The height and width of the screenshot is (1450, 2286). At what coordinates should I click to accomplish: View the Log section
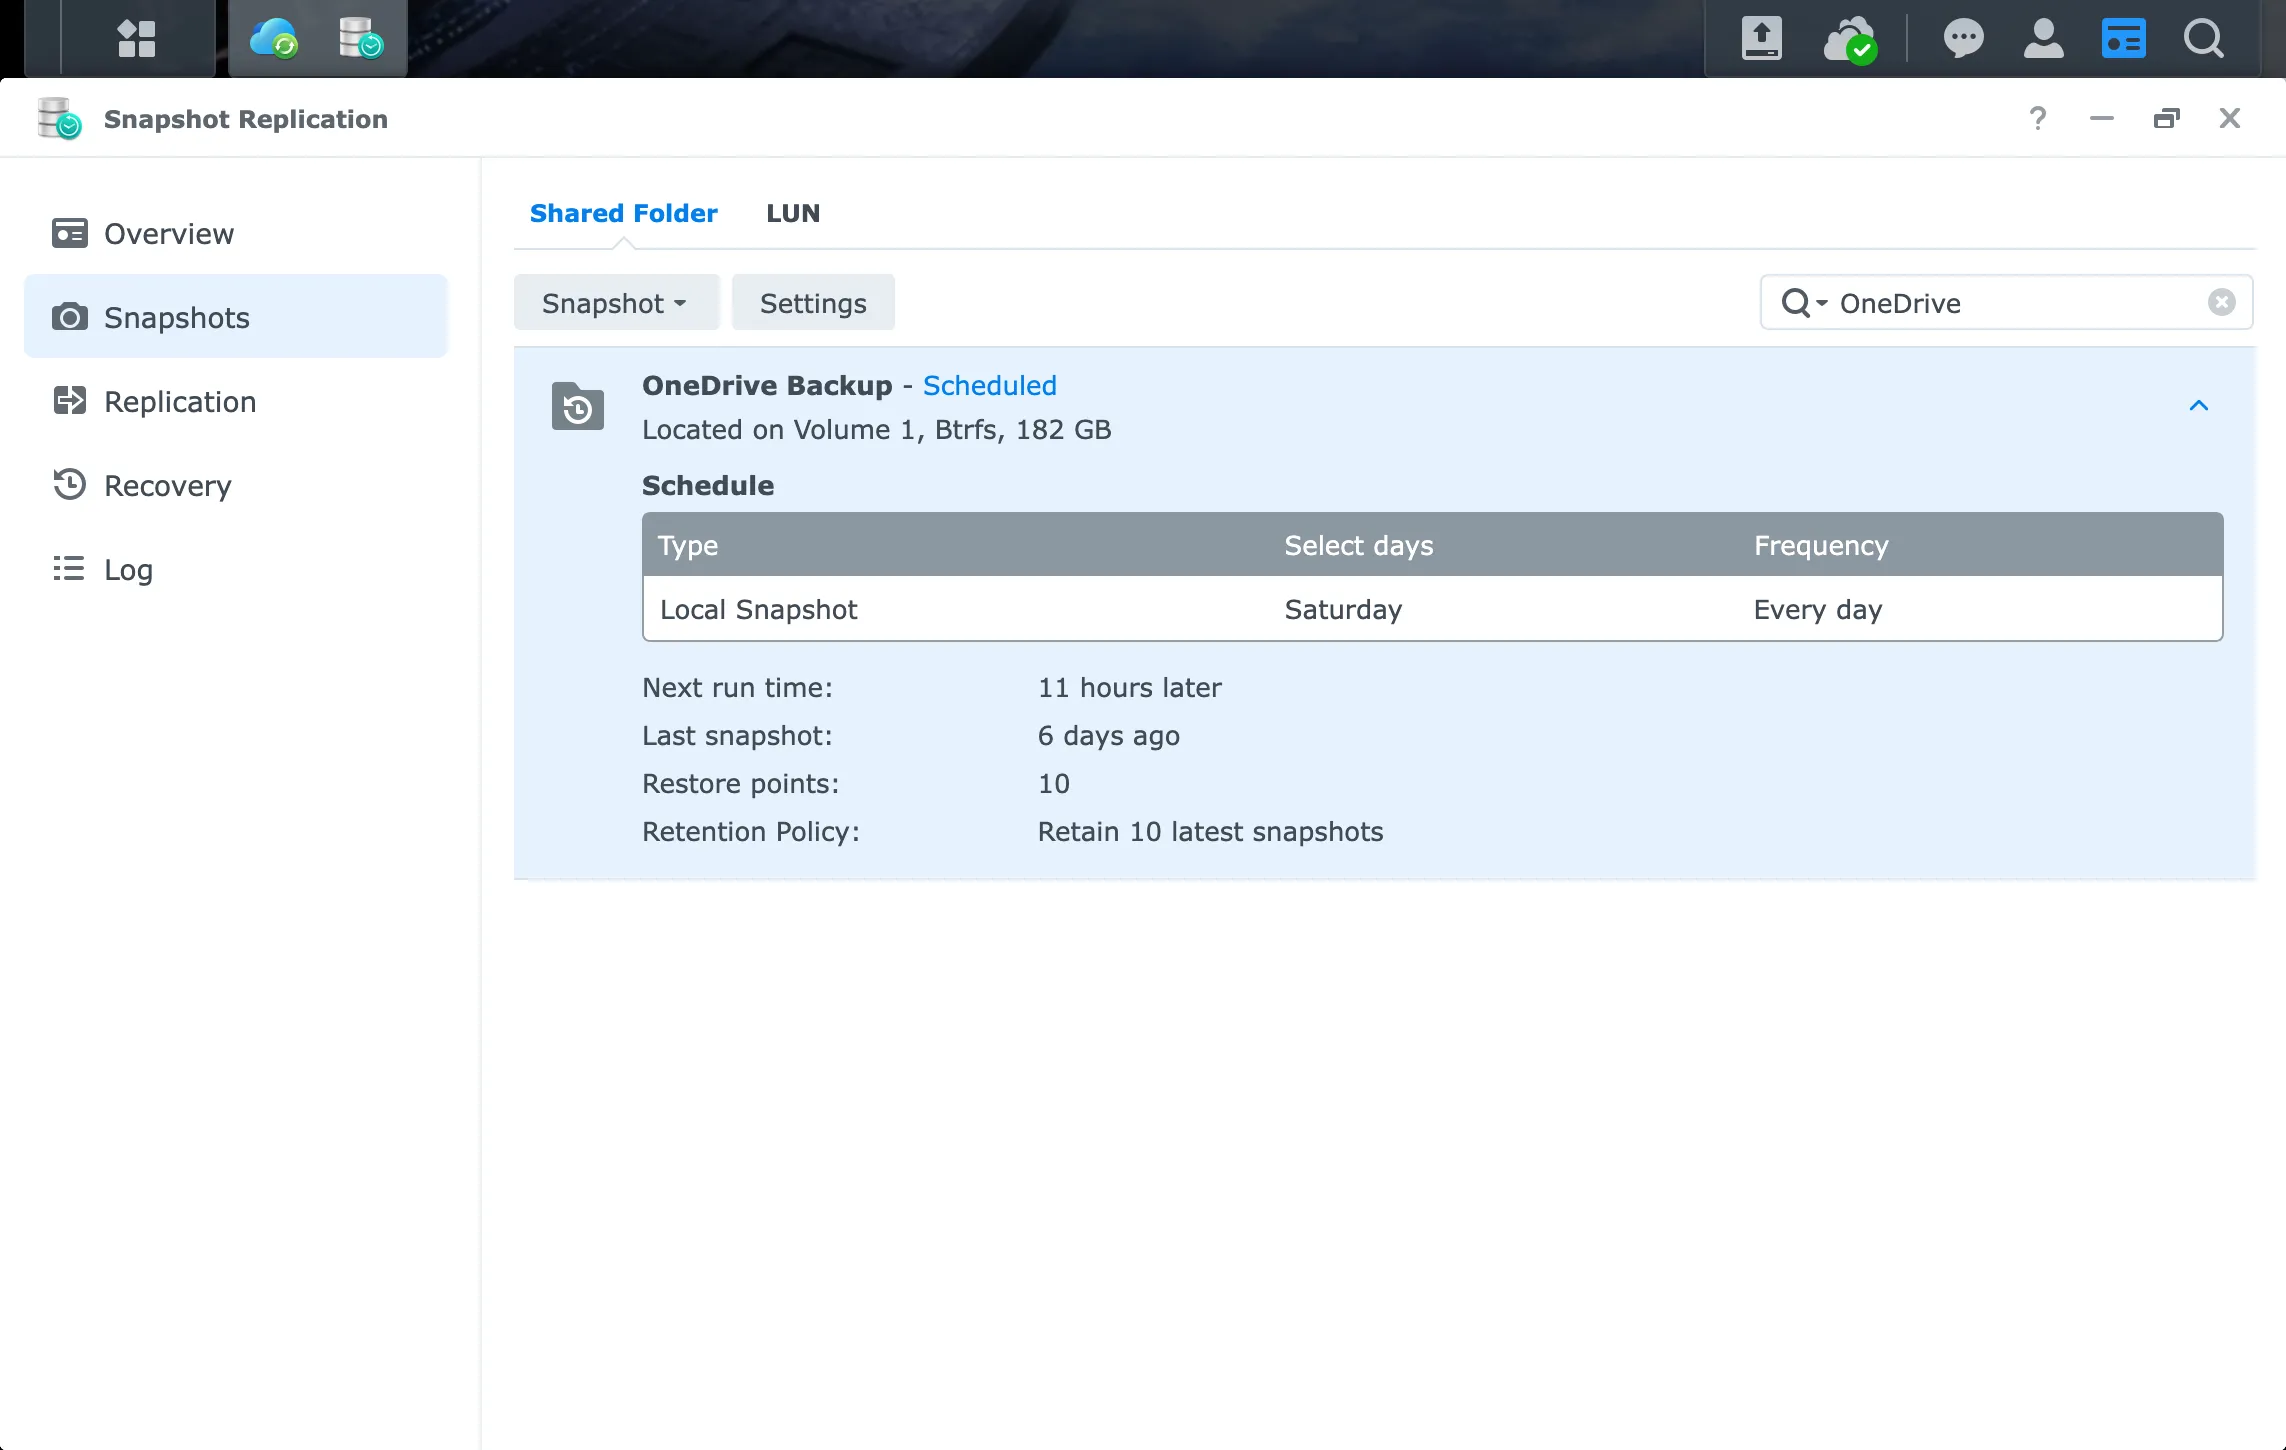click(x=126, y=569)
